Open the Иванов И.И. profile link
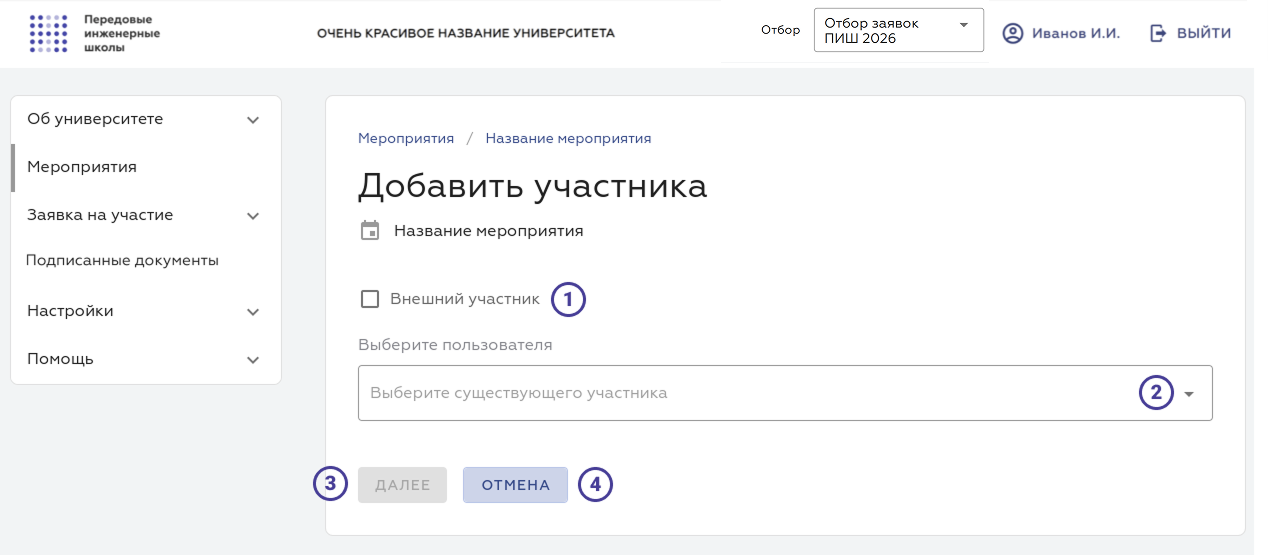 (x=1076, y=33)
